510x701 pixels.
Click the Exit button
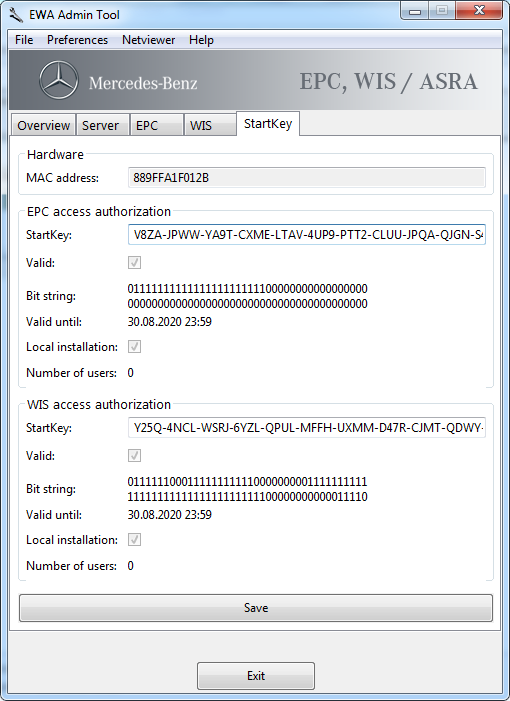click(x=256, y=676)
